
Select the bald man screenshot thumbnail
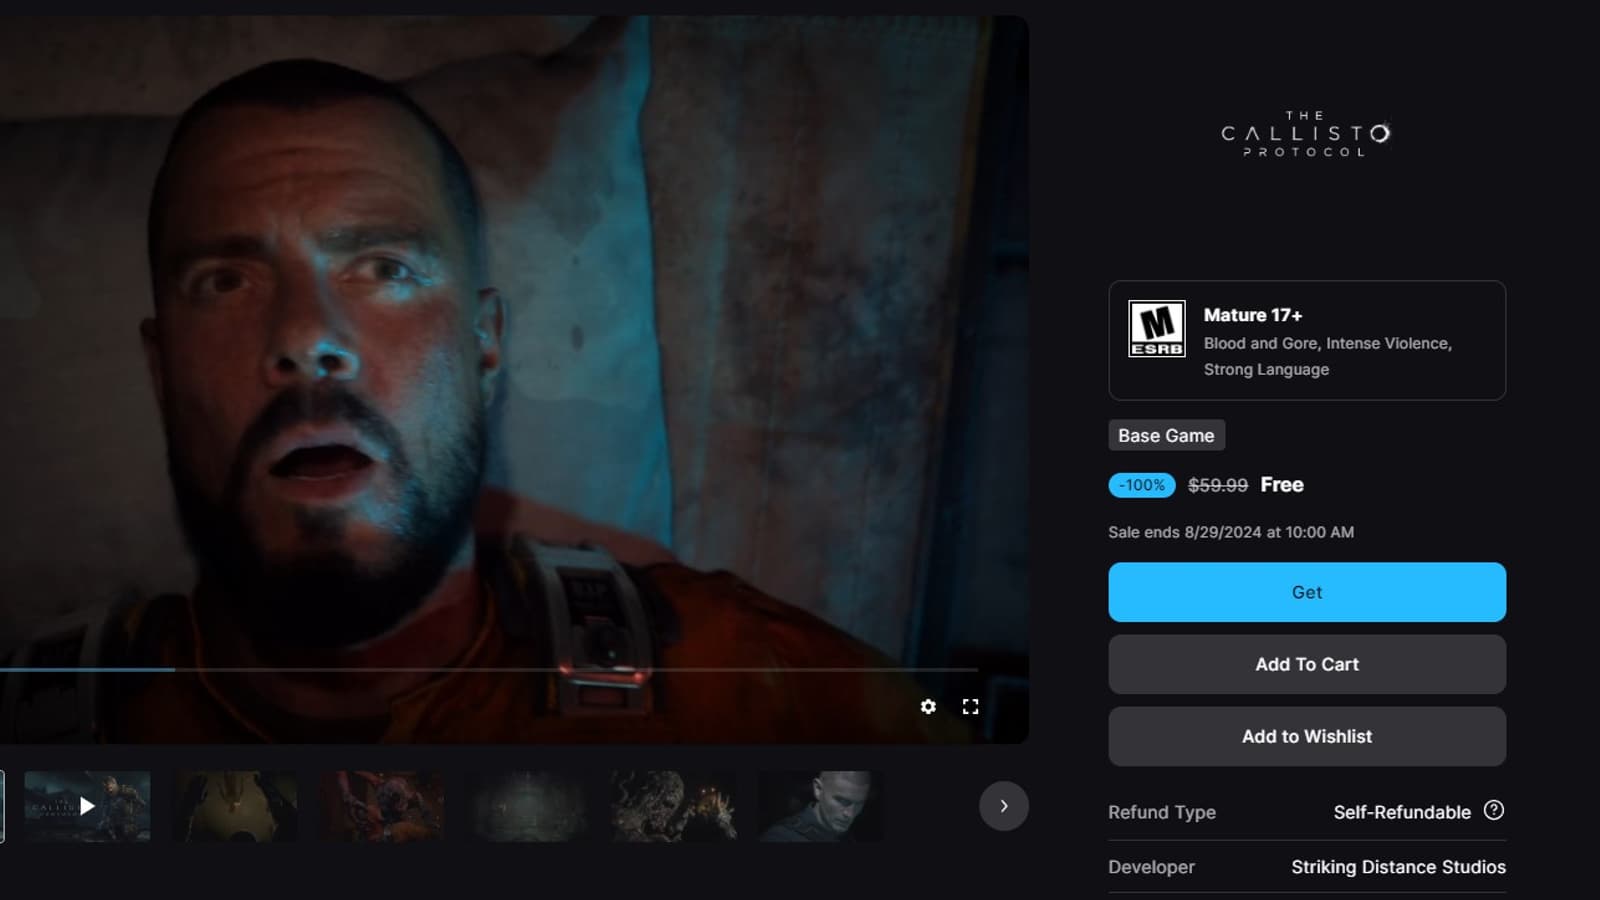(x=822, y=806)
